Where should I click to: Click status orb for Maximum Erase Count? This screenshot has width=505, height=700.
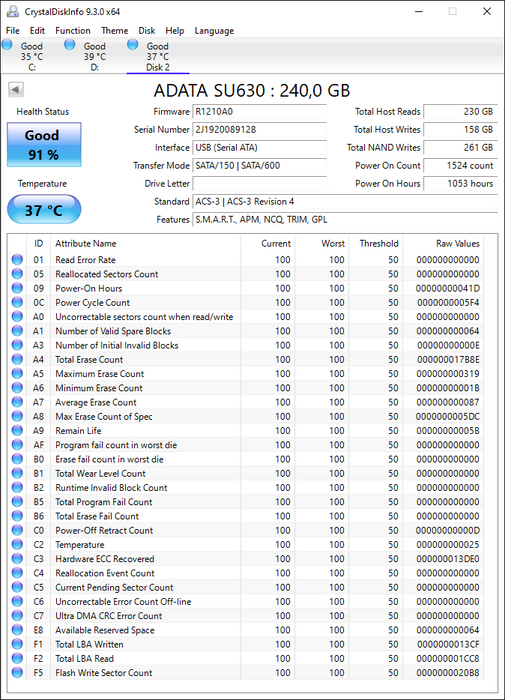pyautogui.click(x=17, y=374)
